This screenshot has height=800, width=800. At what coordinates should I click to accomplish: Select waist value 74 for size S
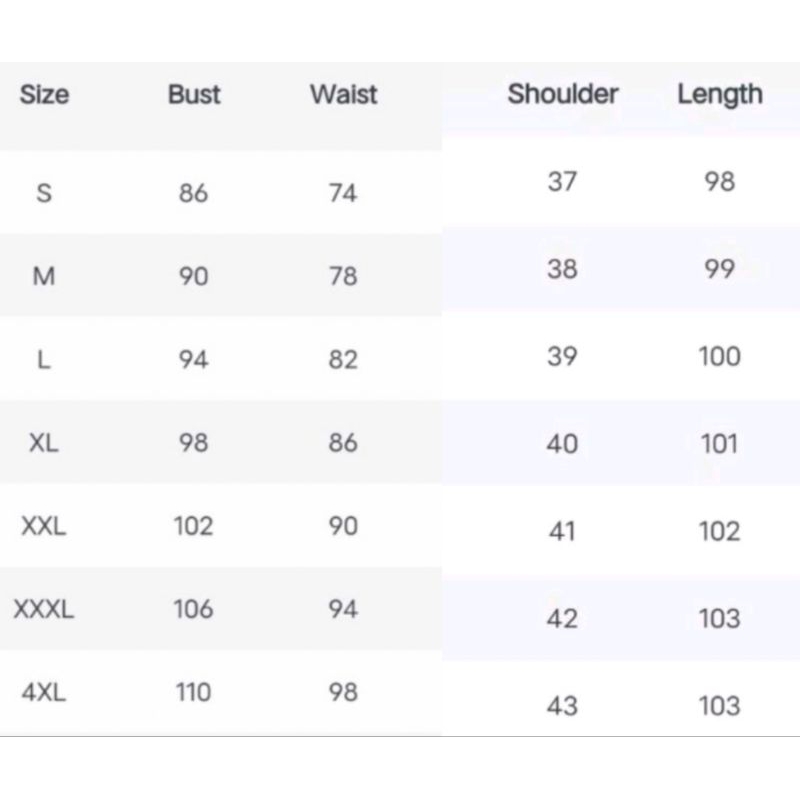(343, 193)
